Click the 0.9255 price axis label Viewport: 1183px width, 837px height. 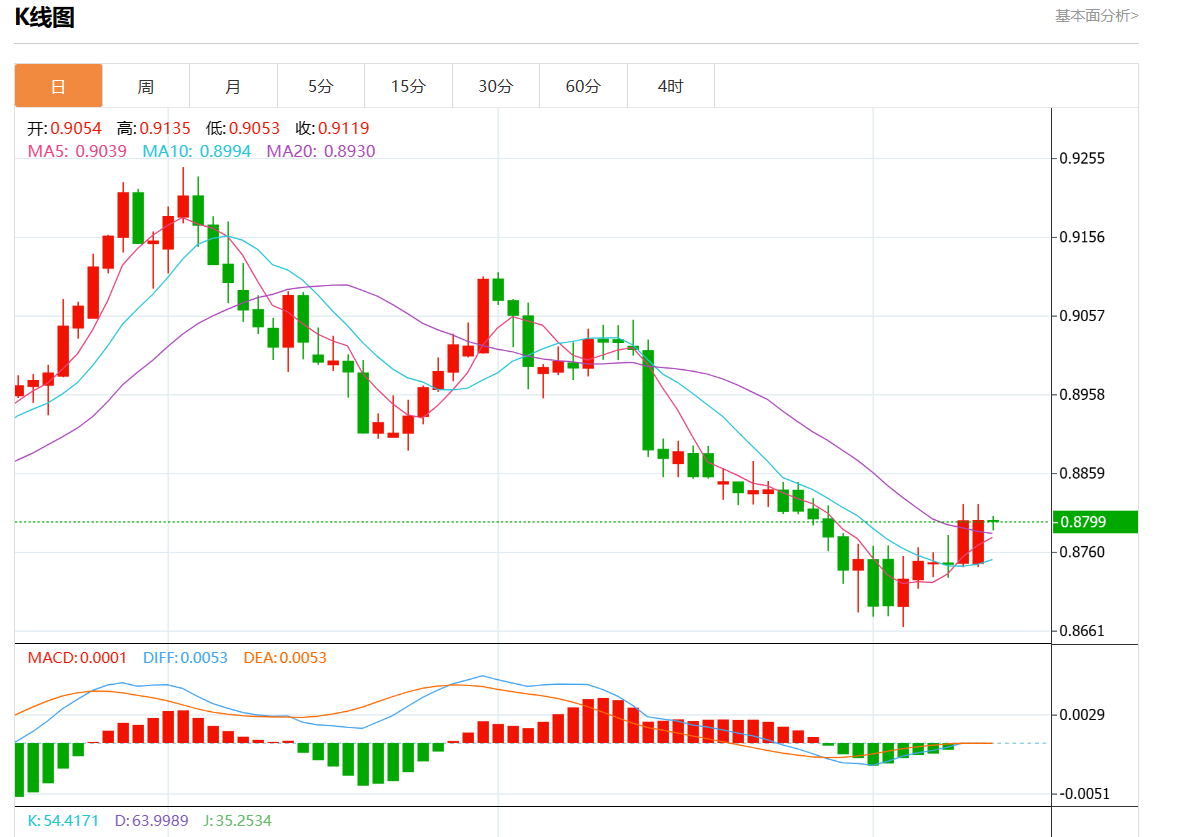[x=1082, y=158]
